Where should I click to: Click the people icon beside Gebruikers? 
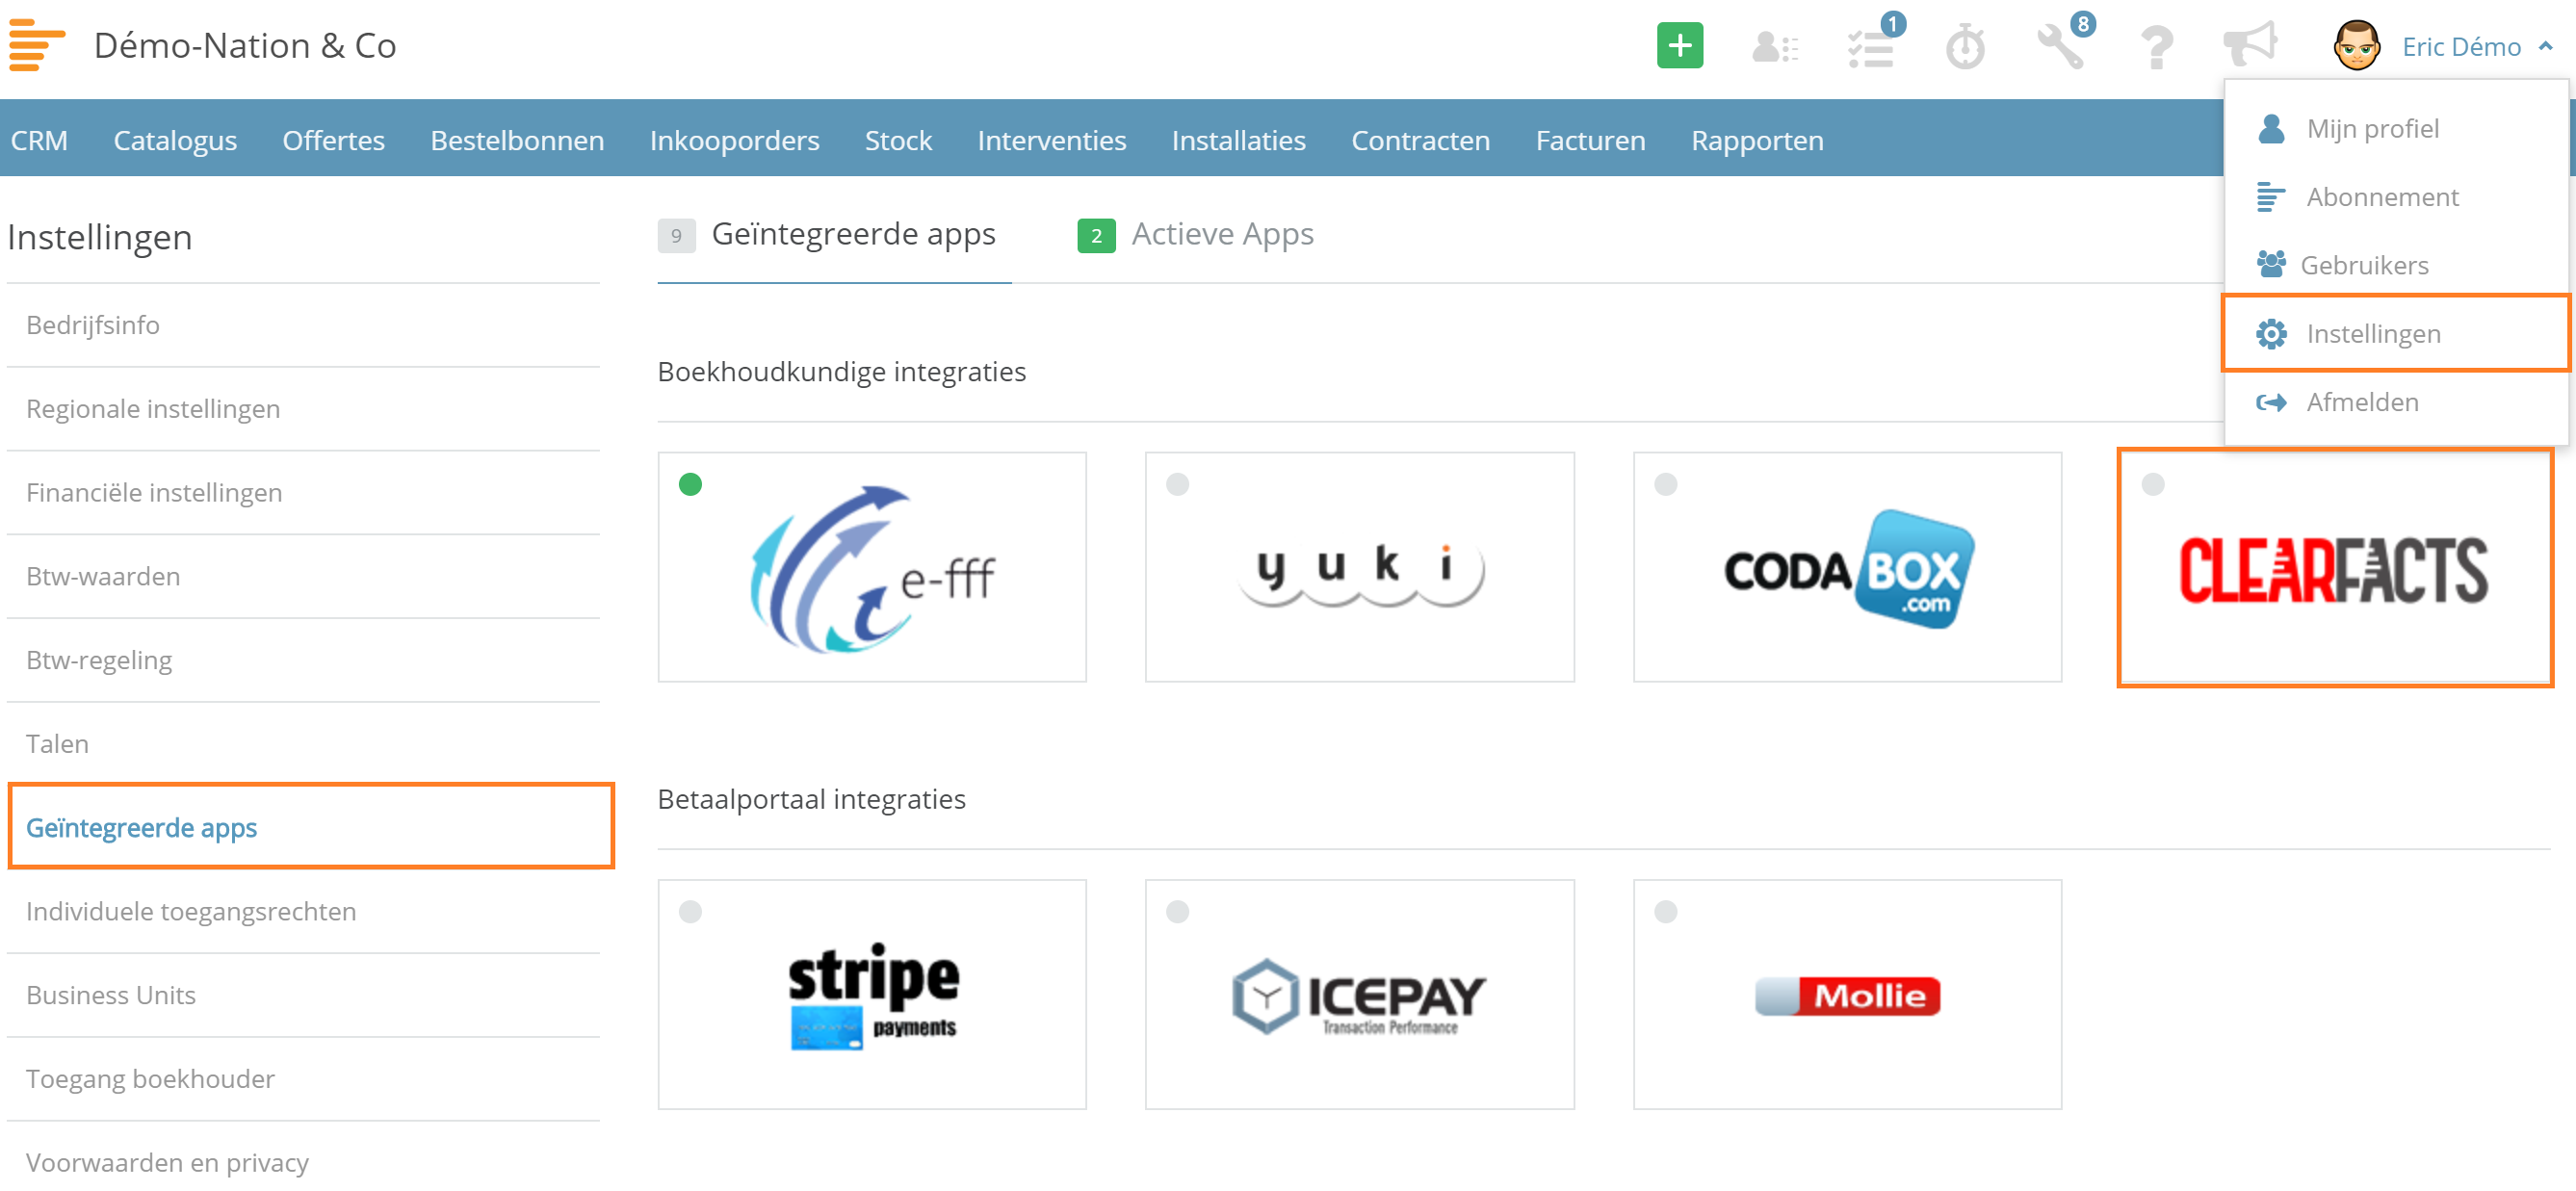(2271, 264)
